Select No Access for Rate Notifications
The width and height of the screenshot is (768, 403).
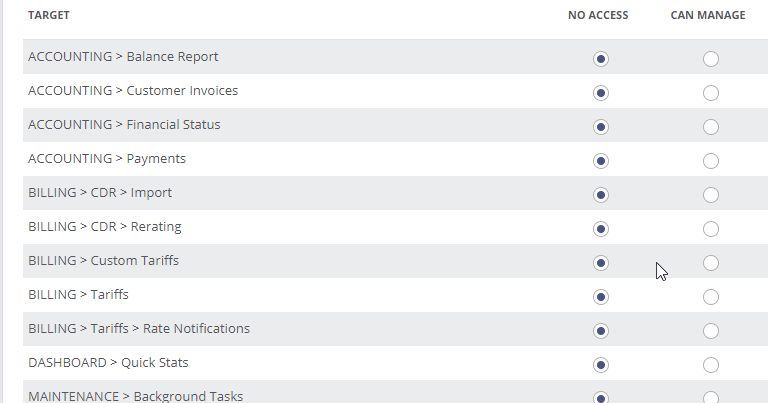(x=600, y=331)
